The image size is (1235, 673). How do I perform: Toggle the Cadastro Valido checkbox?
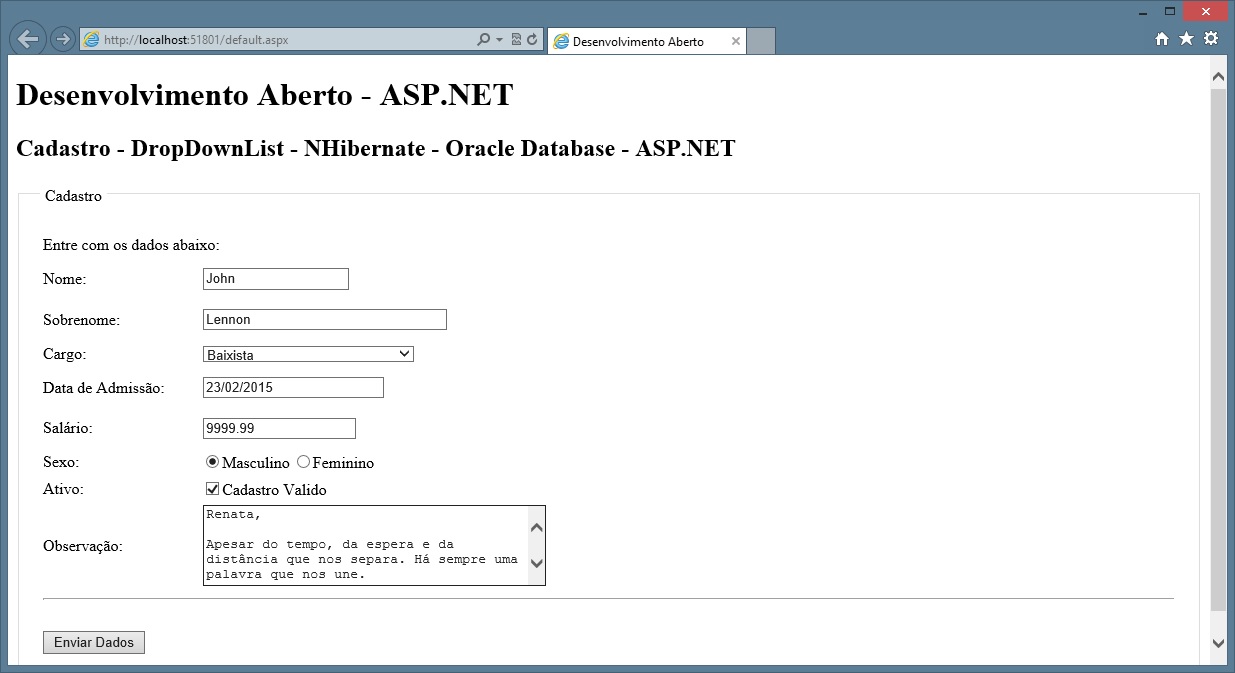coord(212,489)
